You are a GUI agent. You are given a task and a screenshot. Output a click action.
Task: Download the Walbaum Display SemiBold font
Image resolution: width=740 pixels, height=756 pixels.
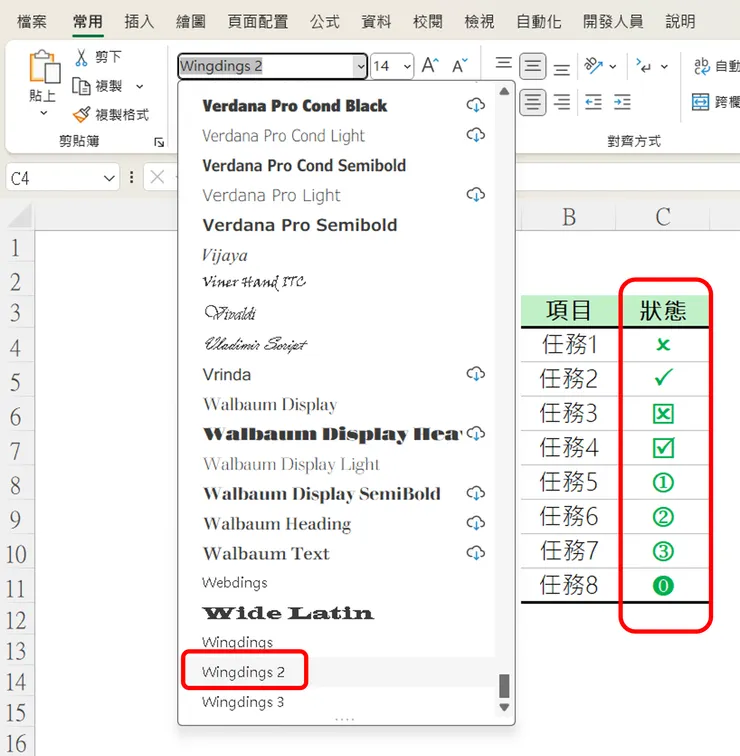click(475, 493)
